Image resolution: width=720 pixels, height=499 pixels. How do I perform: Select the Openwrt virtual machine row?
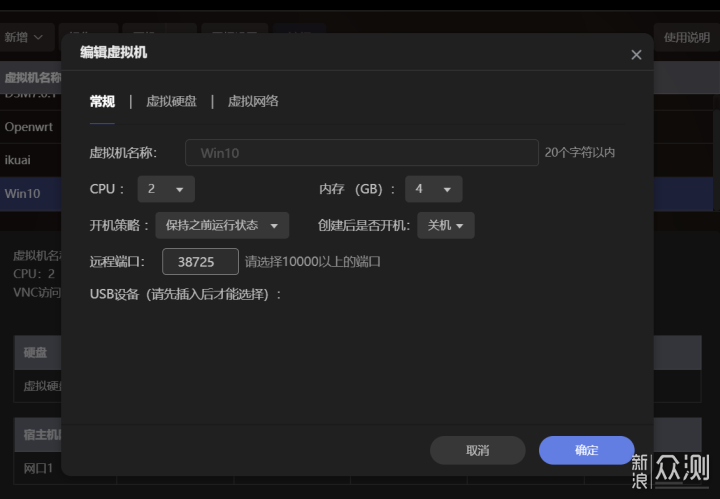click(30, 127)
